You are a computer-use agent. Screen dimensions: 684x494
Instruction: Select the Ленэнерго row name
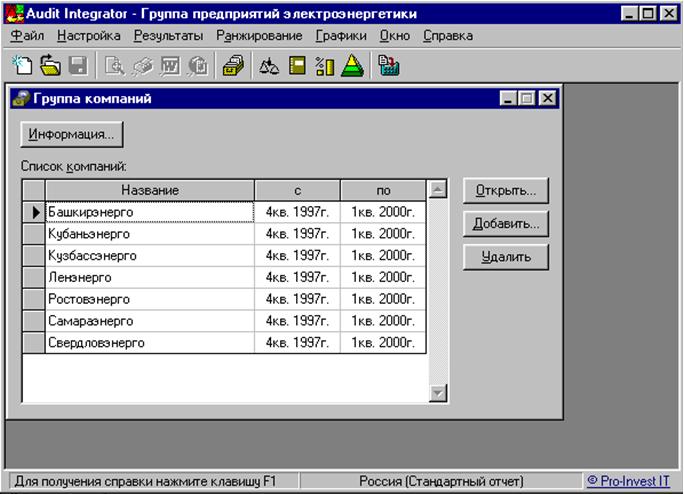click(x=150, y=278)
